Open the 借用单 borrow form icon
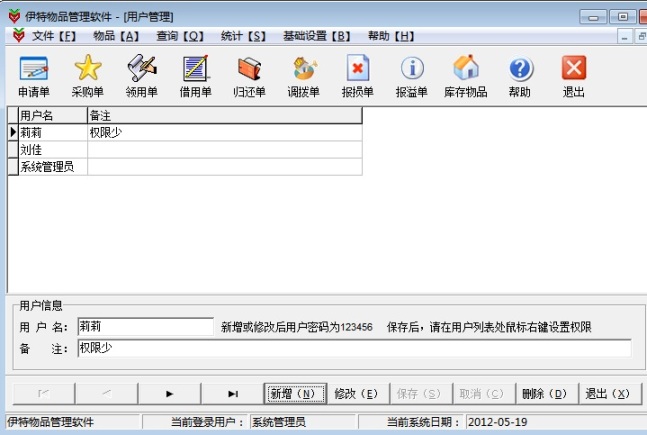The image size is (647, 435). 196,76
